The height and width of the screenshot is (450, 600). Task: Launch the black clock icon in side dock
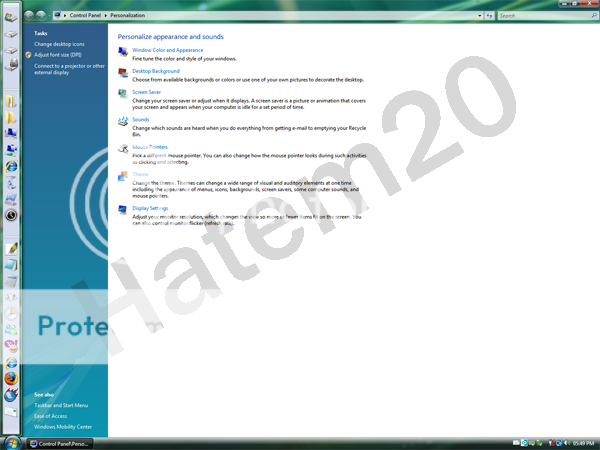(x=11, y=215)
